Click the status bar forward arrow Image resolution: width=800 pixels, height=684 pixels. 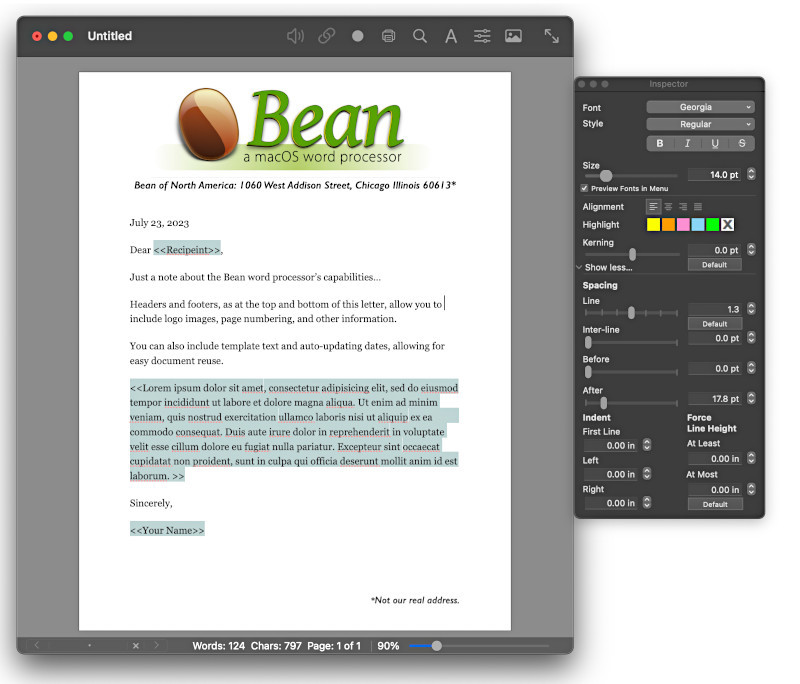[156, 645]
